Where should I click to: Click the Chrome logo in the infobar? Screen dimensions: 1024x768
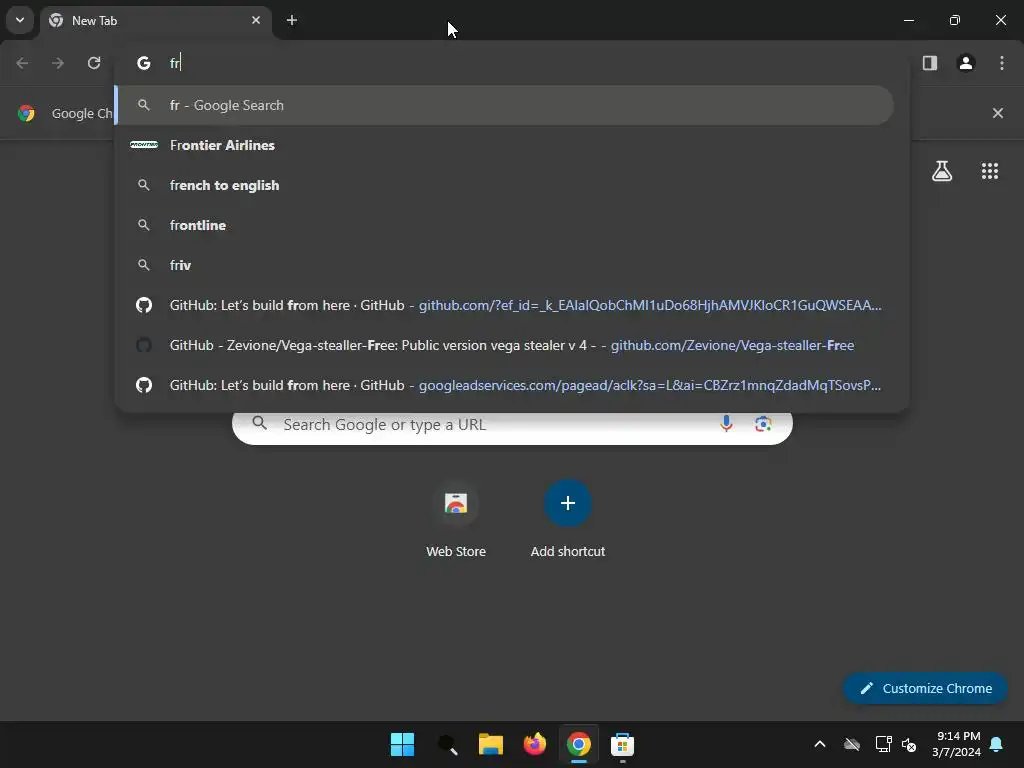(x=26, y=113)
